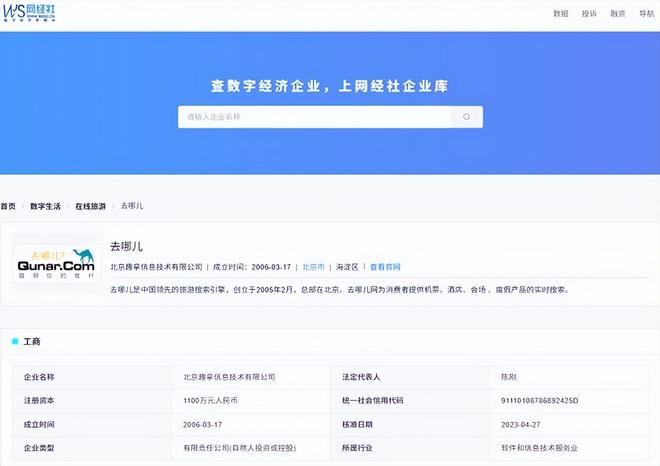Click the cyan marker beside 工商
Viewport: 660px width, 466px height.
point(15,341)
